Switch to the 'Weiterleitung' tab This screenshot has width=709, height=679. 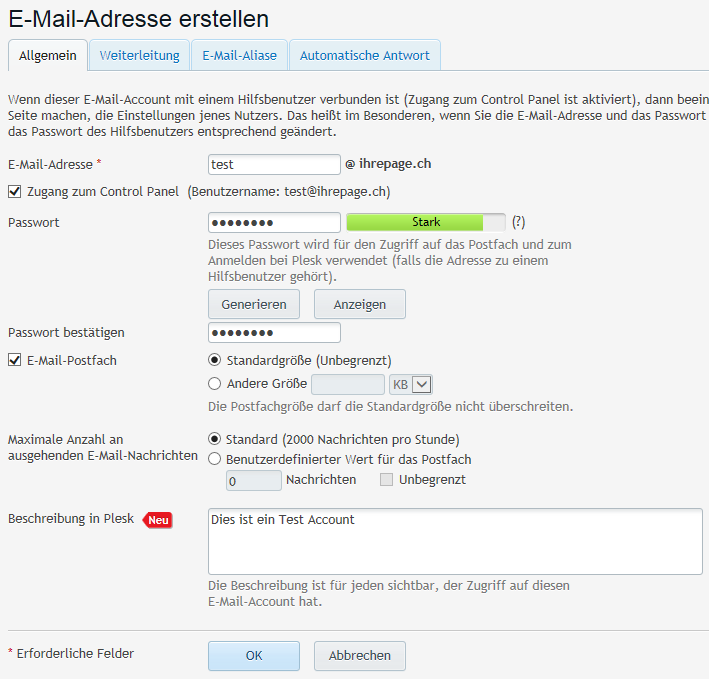[x=139, y=56]
